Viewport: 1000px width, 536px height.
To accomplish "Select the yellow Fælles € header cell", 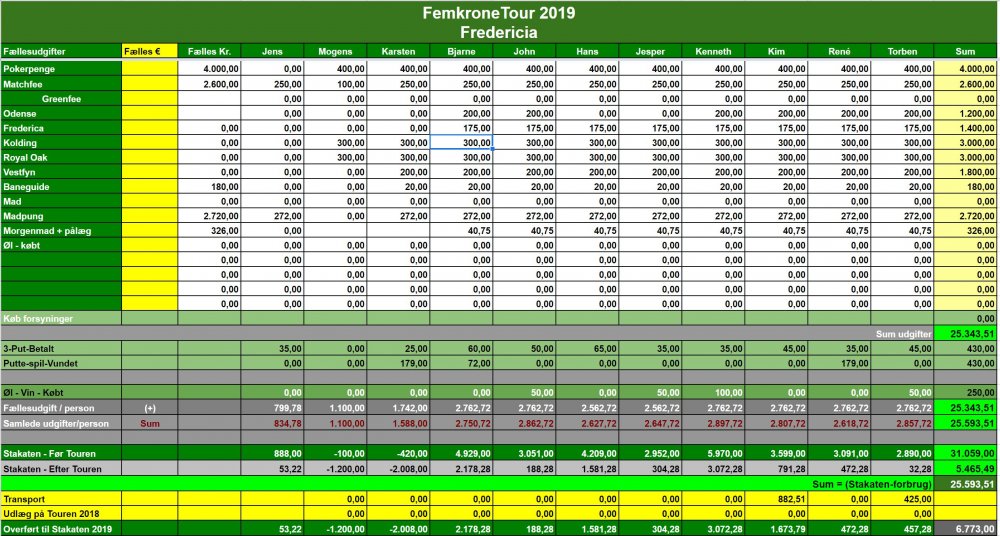I will coord(150,51).
